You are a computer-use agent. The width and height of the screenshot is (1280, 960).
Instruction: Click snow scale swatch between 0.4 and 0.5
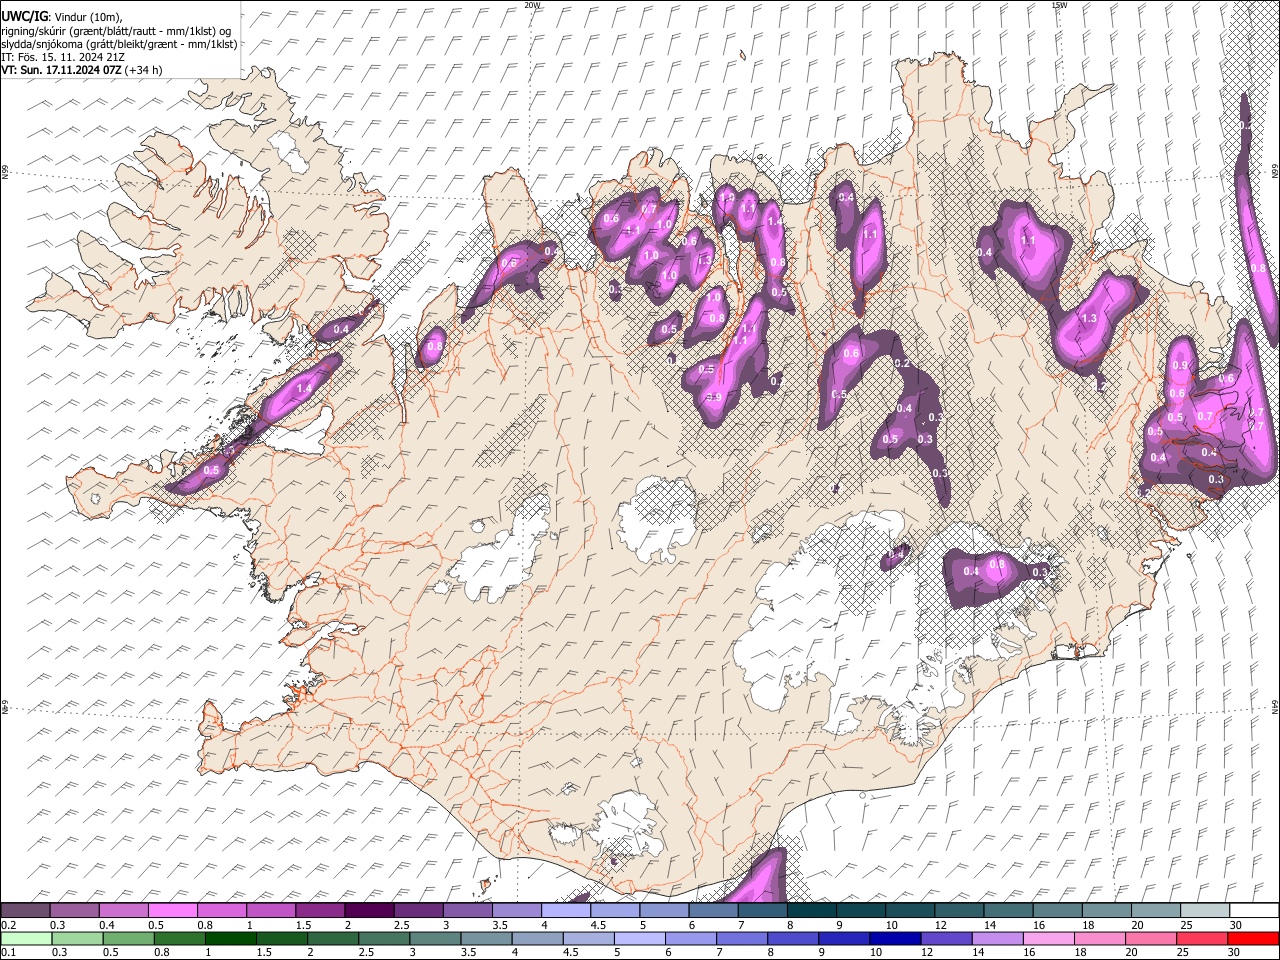tap(123, 910)
